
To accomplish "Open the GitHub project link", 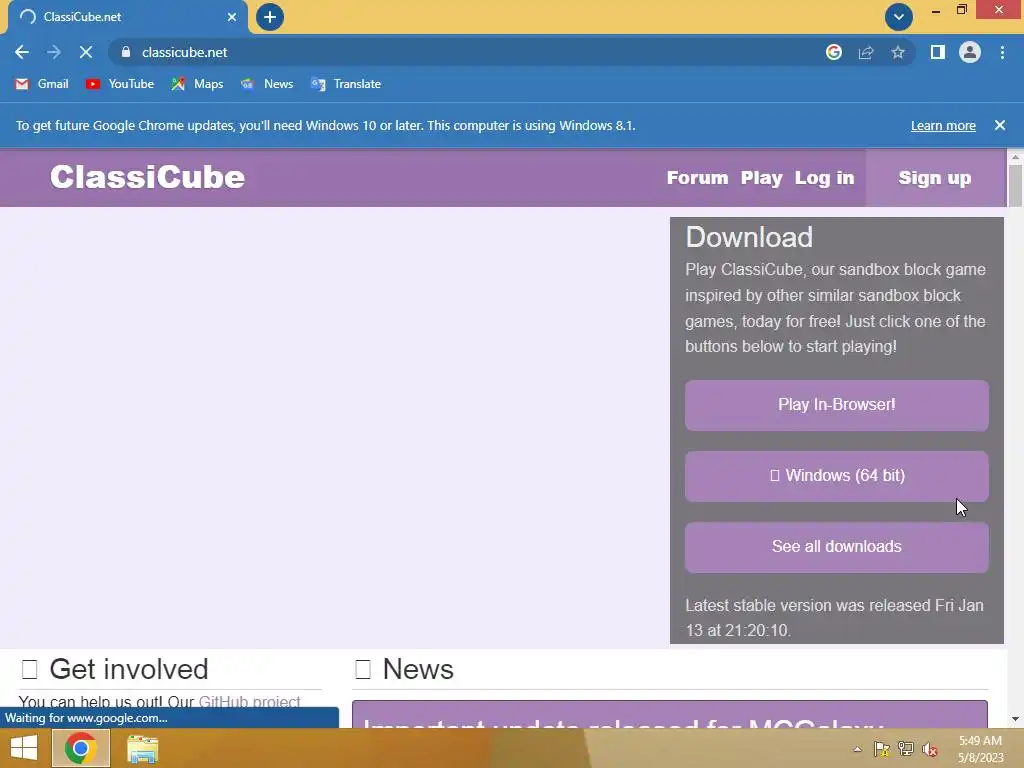I will point(249,701).
